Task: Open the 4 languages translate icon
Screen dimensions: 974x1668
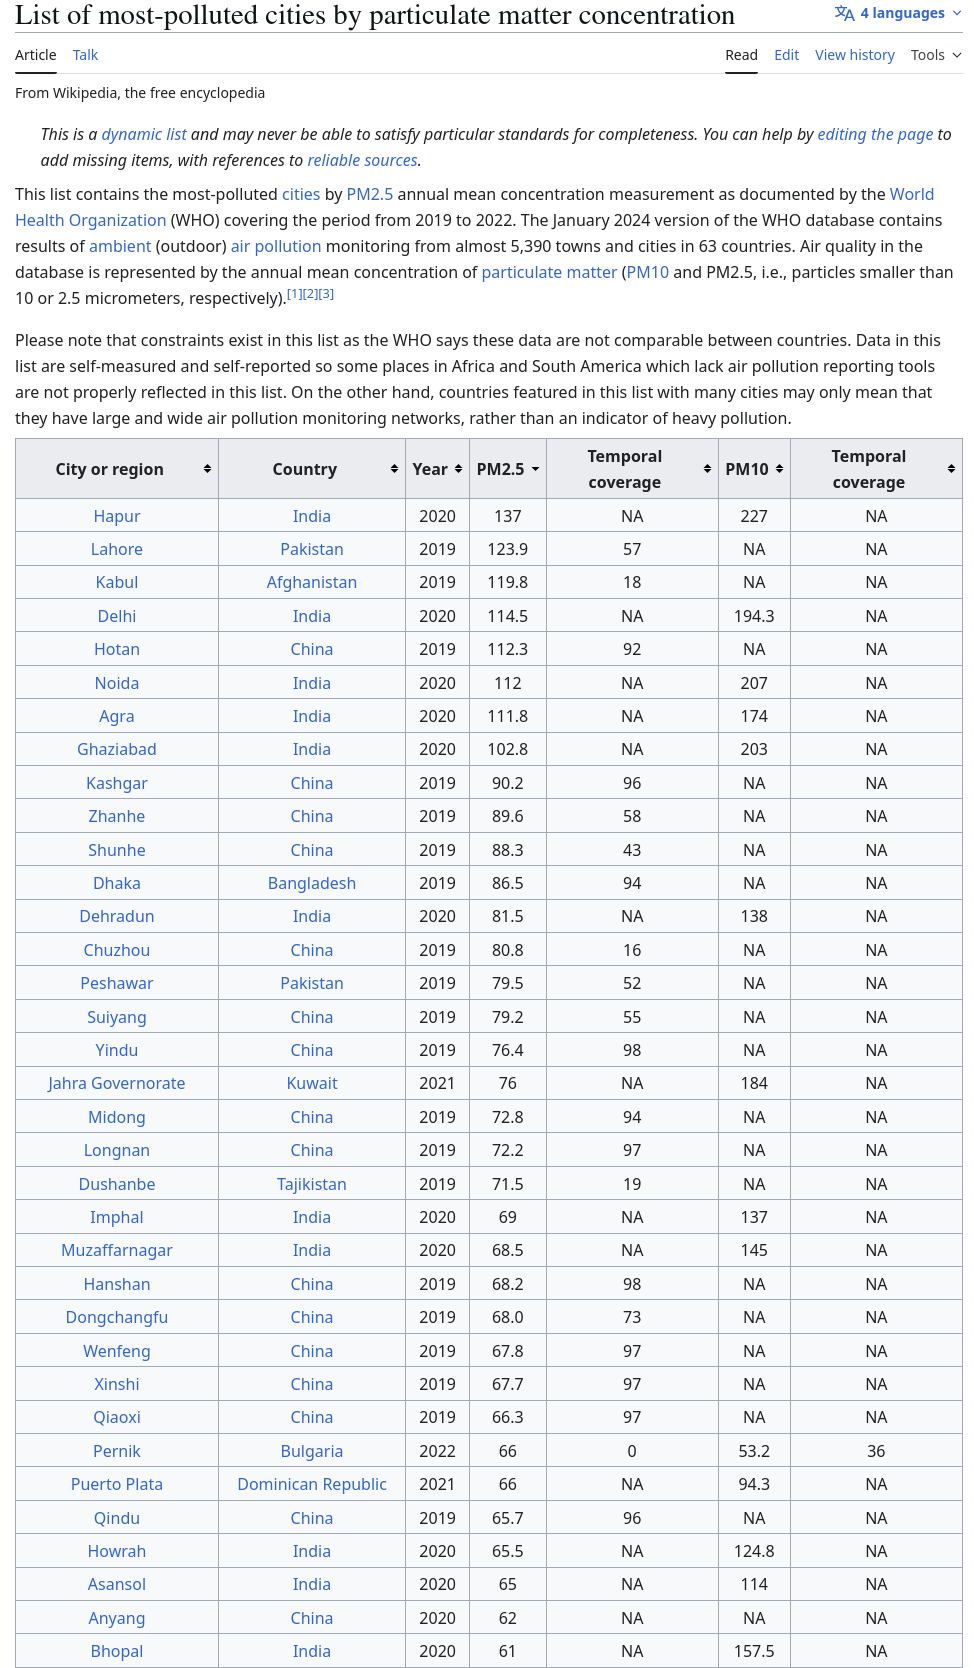Action: [x=845, y=13]
